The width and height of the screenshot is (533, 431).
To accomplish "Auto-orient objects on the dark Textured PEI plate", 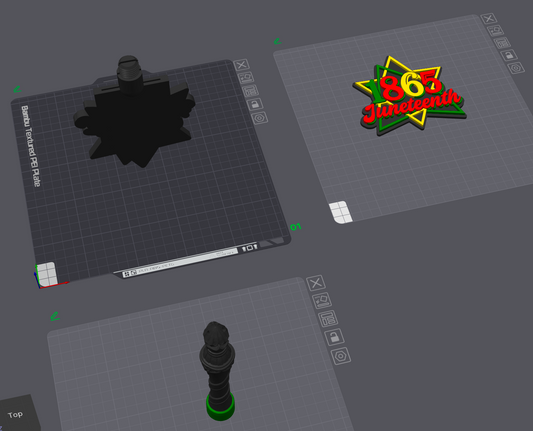I will point(246,78).
